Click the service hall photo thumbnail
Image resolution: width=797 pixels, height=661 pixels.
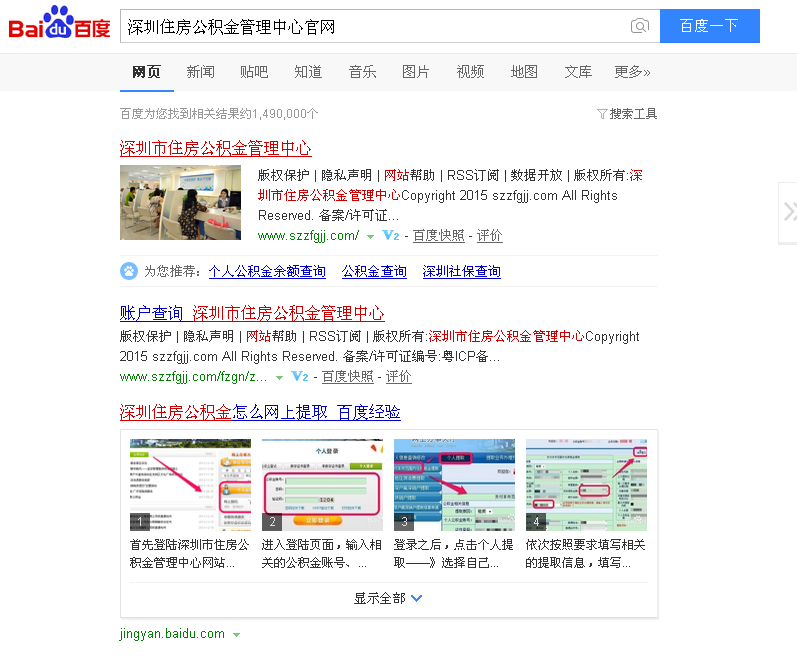(x=180, y=202)
